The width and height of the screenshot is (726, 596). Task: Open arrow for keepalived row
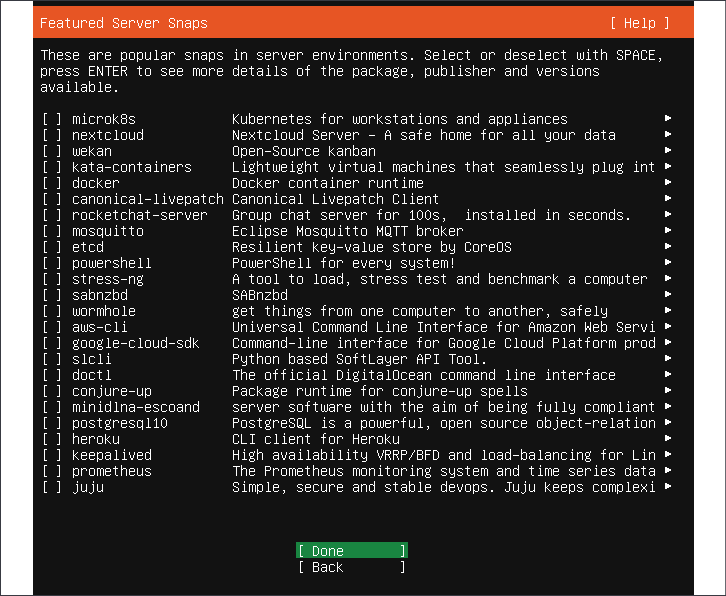pos(668,454)
